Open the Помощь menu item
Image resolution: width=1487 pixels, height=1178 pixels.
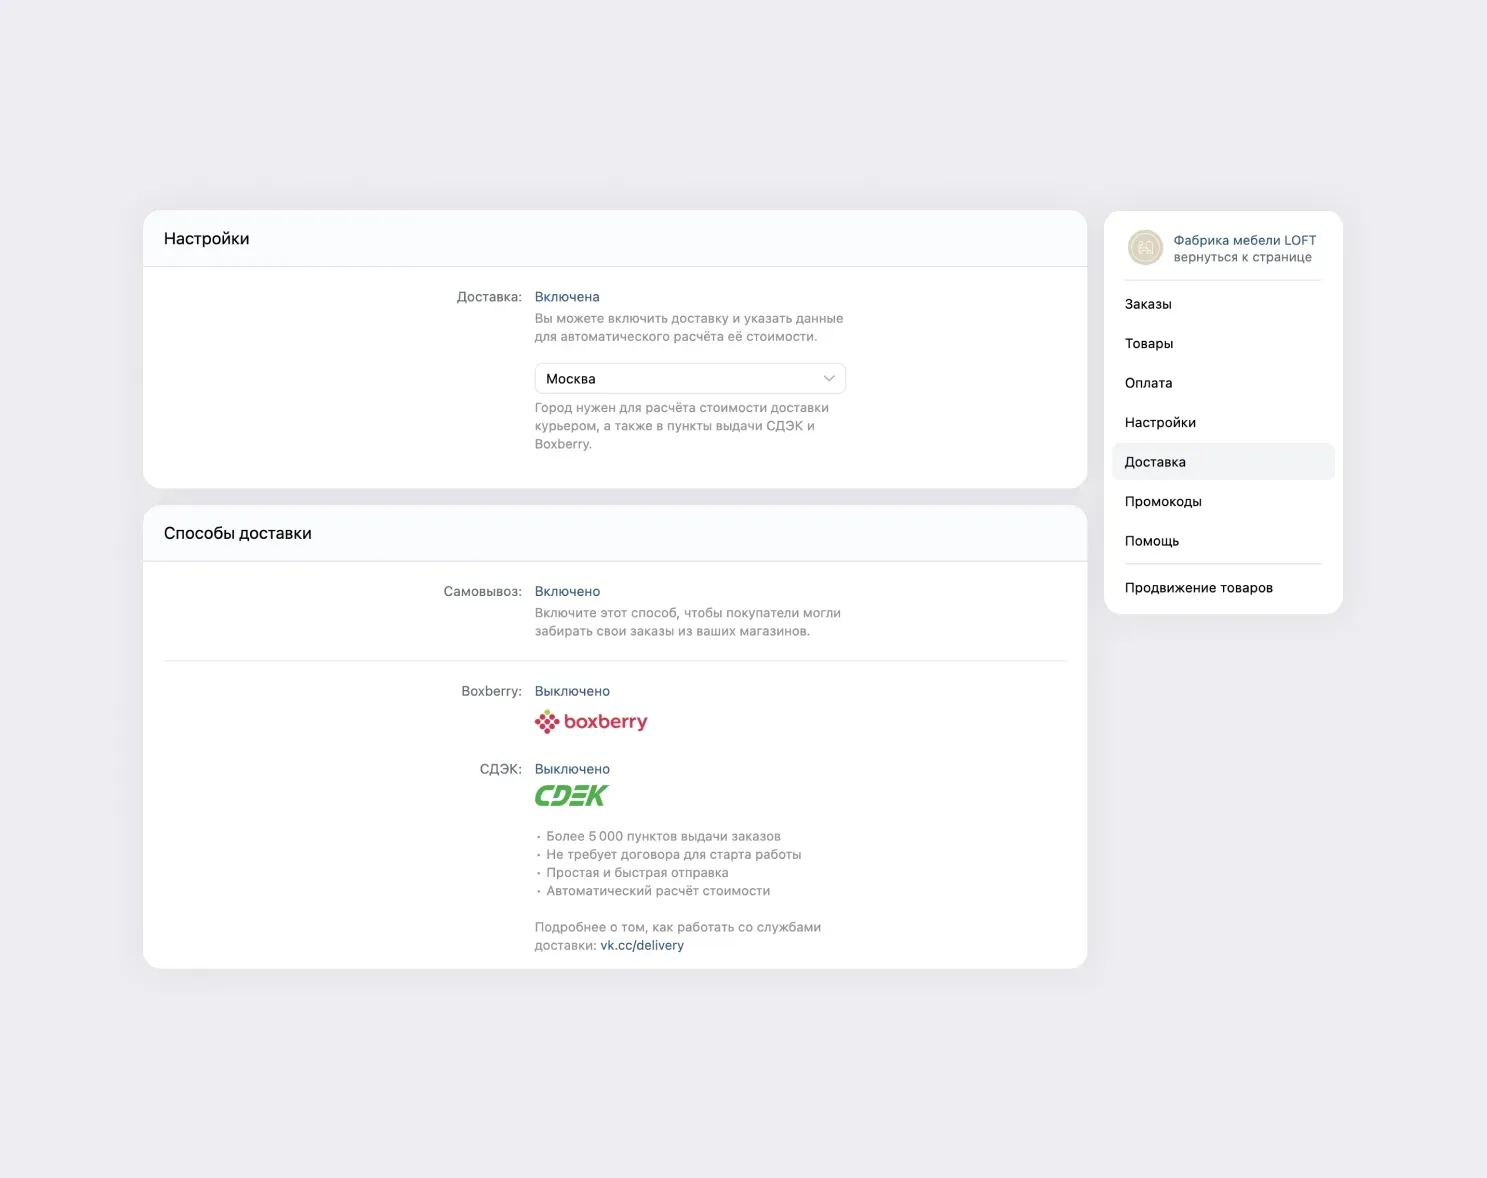1152,541
